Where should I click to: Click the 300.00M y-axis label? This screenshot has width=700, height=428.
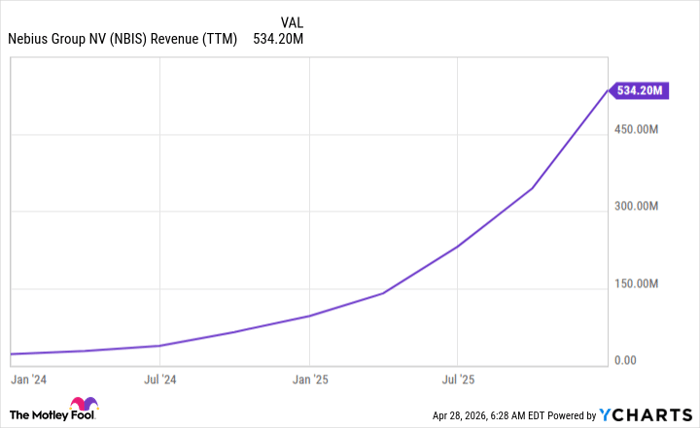pyautogui.click(x=636, y=206)
